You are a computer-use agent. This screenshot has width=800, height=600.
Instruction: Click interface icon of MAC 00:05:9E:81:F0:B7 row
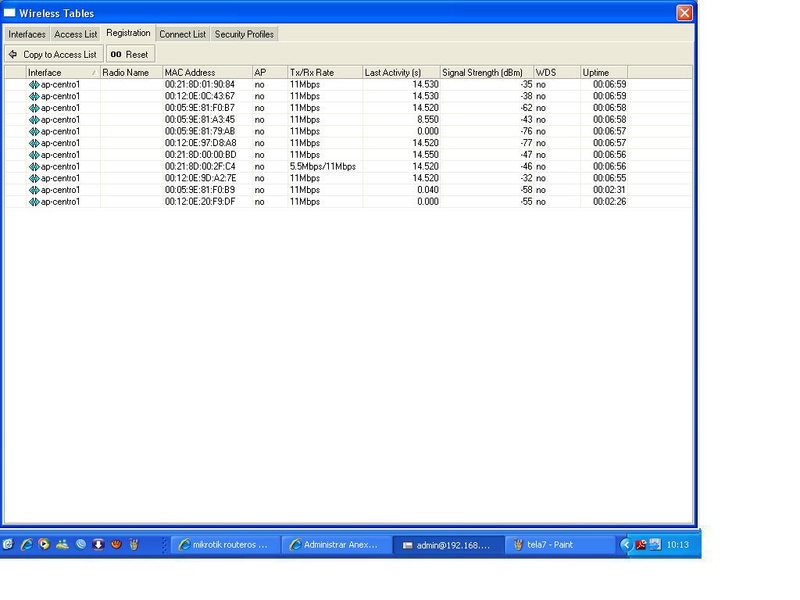point(34,108)
